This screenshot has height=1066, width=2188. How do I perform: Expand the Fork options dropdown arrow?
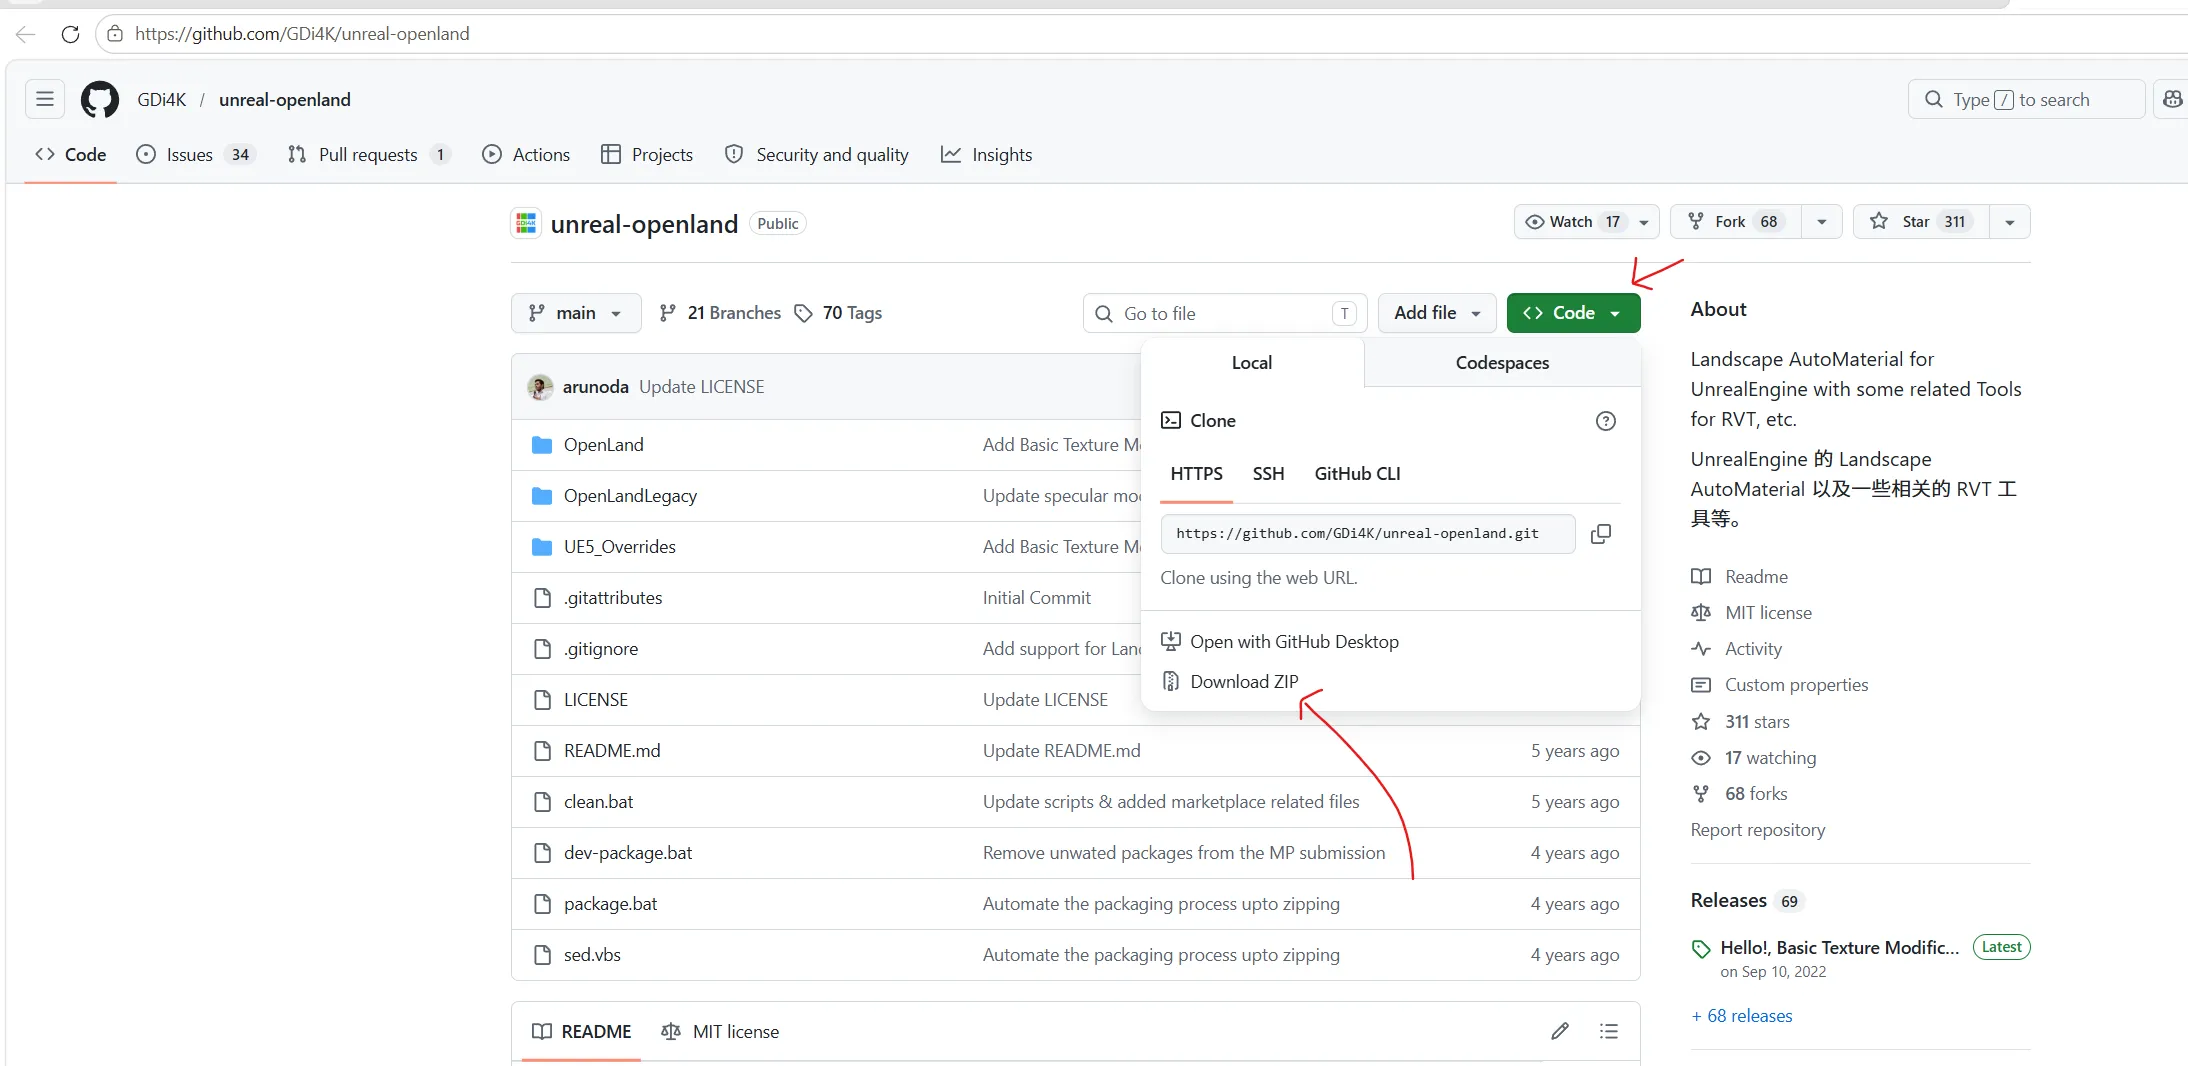tap(1822, 222)
